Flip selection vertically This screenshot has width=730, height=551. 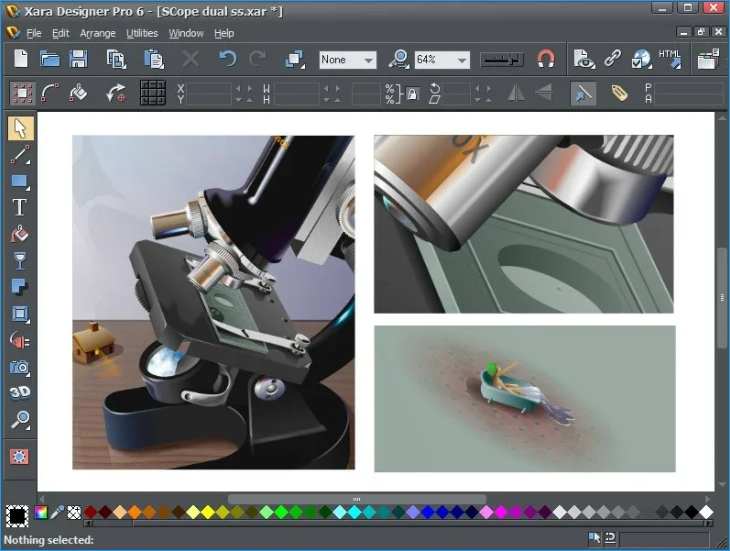pyautogui.click(x=543, y=92)
